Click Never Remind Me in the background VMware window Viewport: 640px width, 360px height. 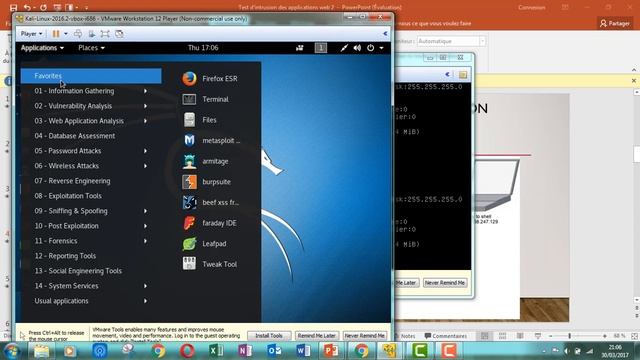tap(445, 282)
